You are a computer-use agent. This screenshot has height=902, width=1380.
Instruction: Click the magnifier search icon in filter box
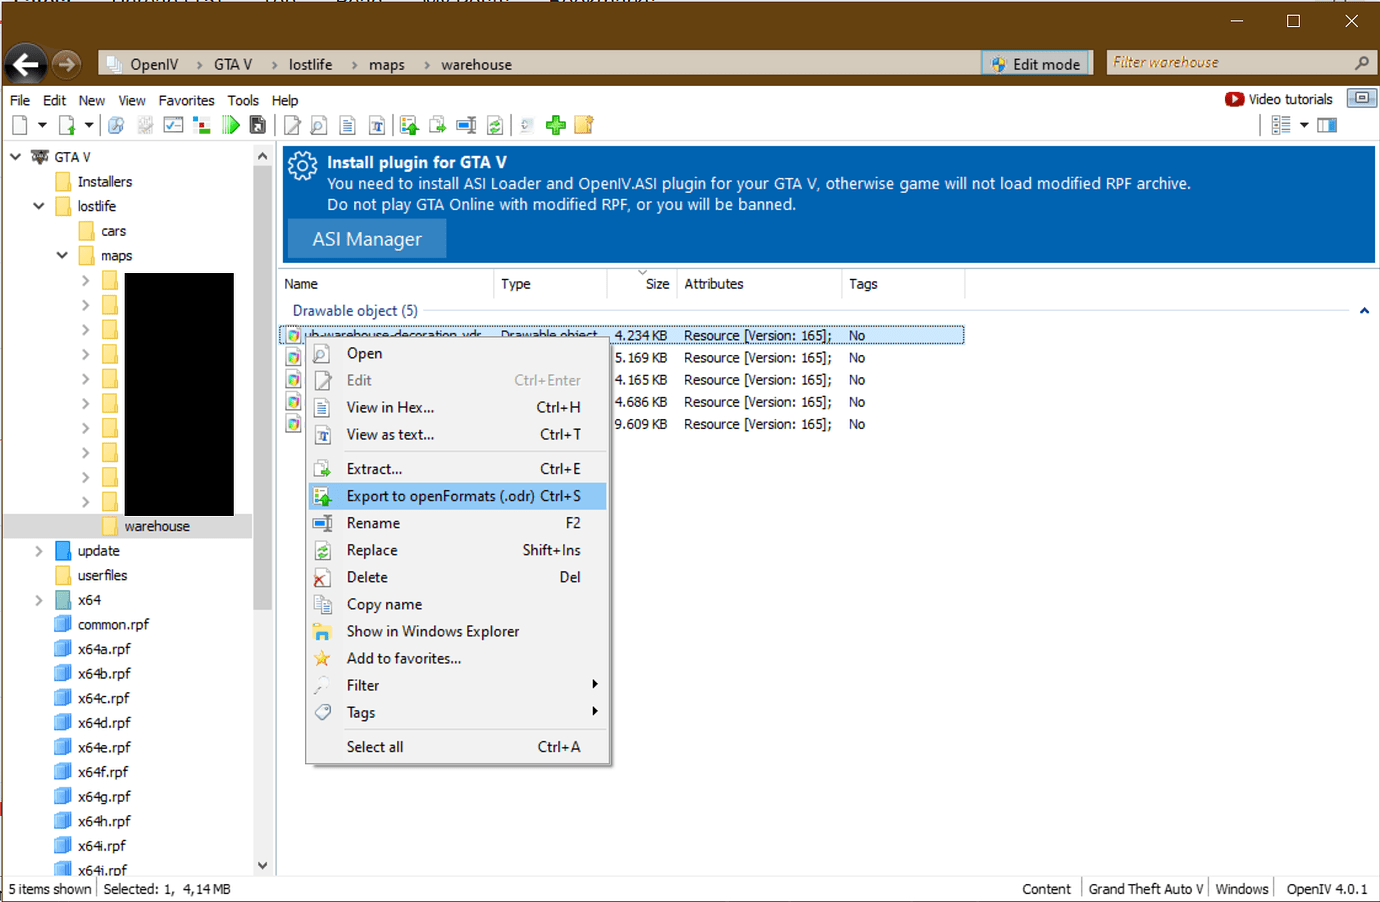1361,63
